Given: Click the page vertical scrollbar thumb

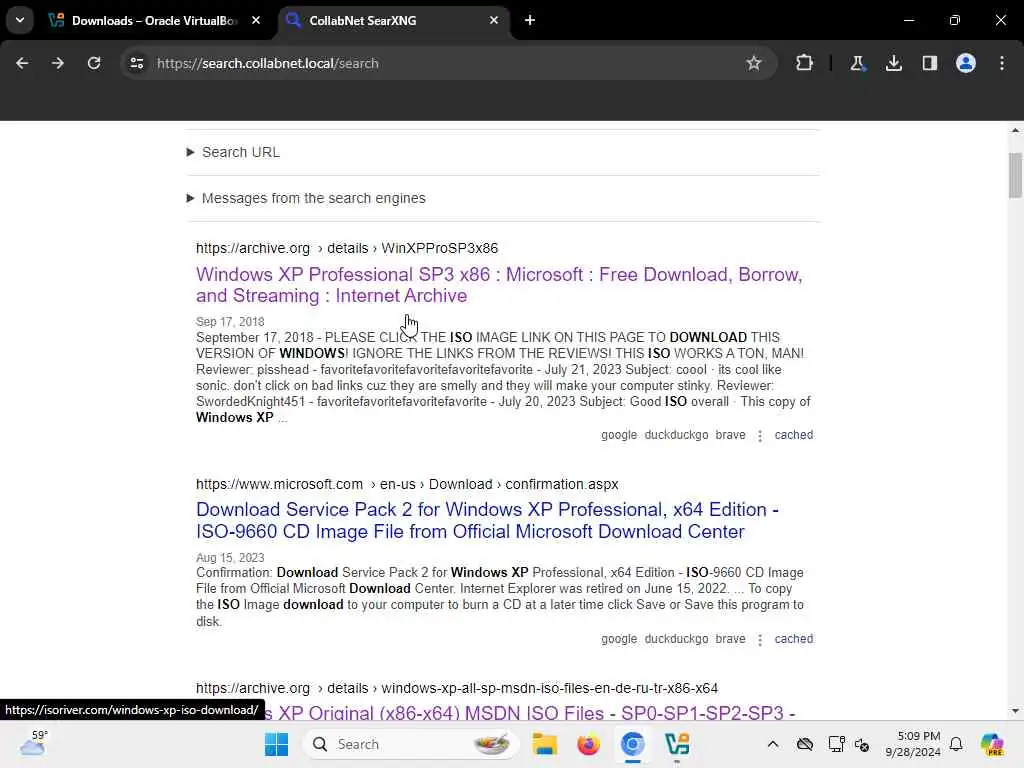Looking at the screenshot, I should click(x=1015, y=175).
